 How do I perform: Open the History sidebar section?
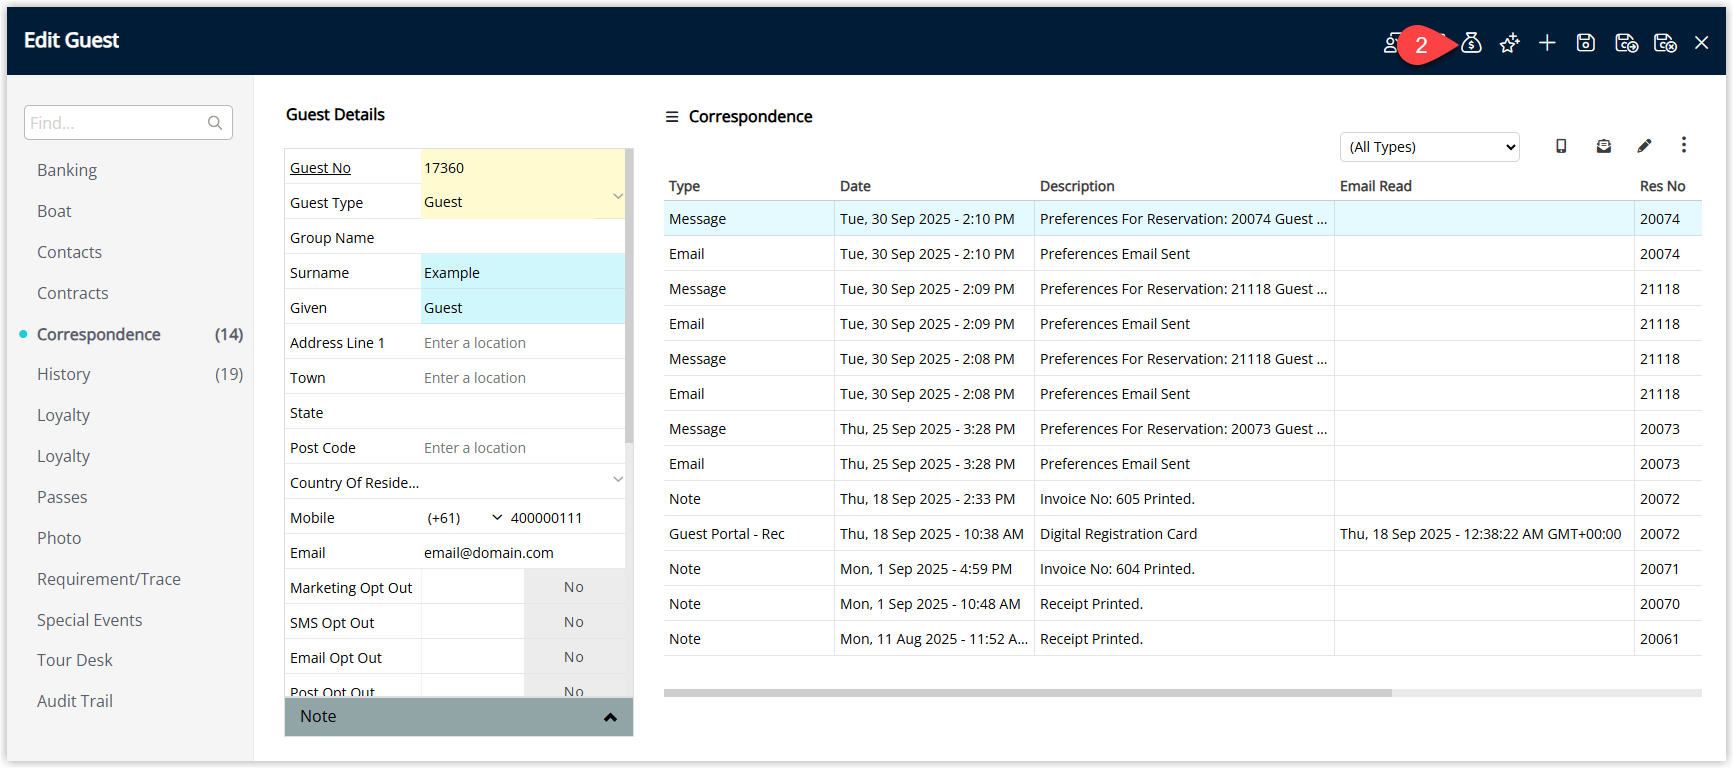[x=63, y=374]
